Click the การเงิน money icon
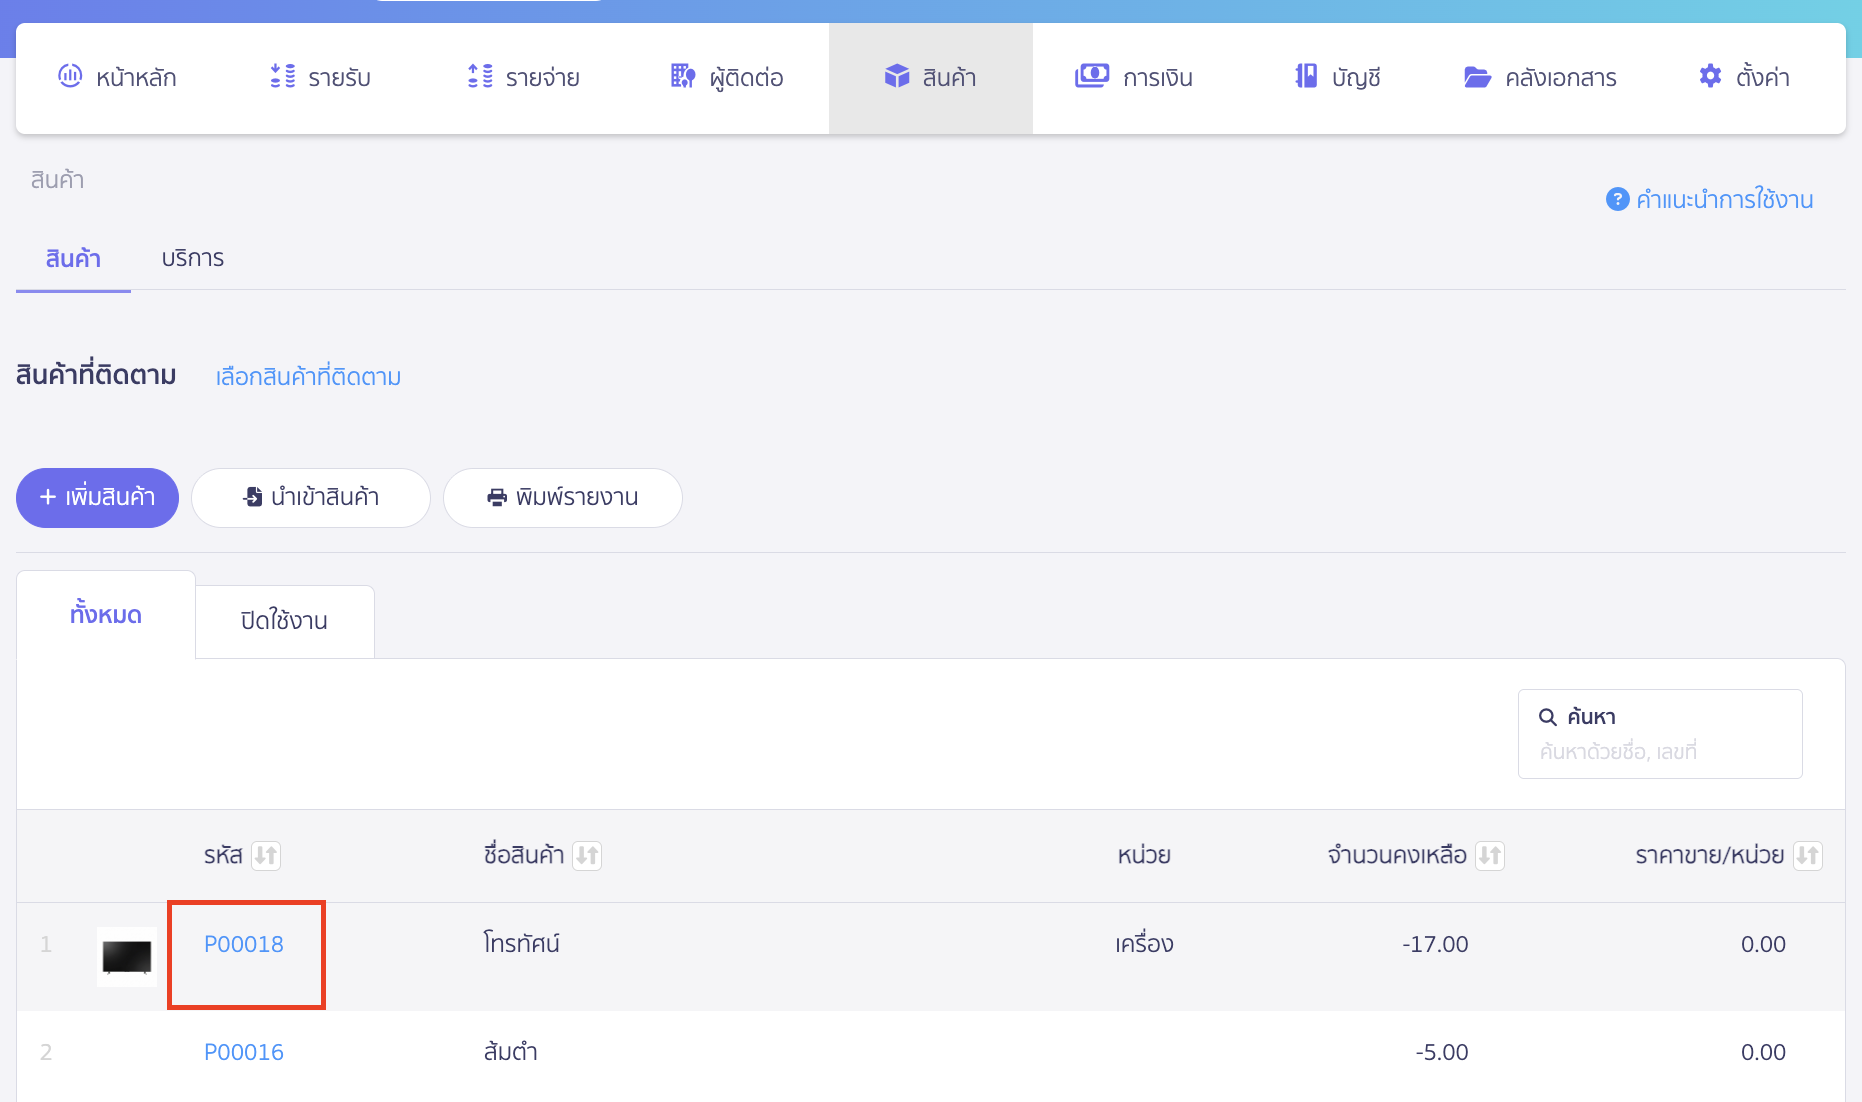The width and height of the screenshot is (1862, 1102). pos(1091,76)
